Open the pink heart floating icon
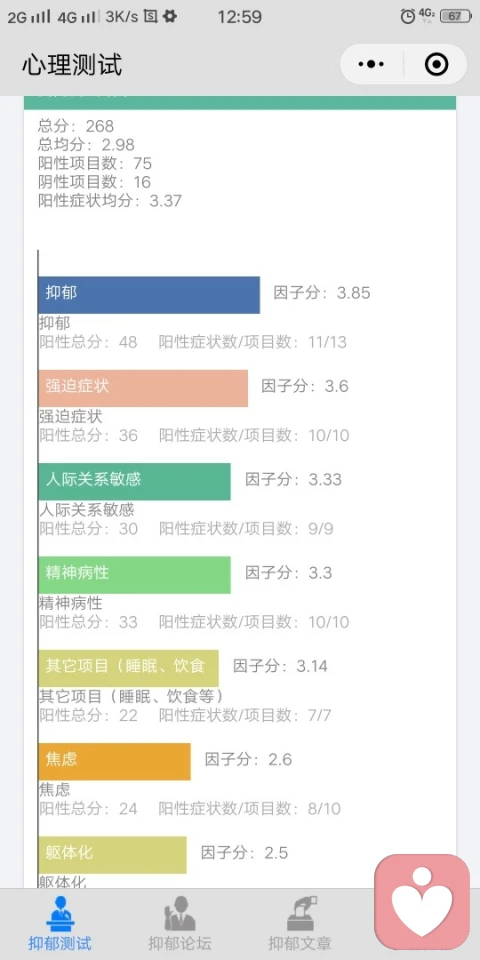This screenshot has width=480, height=960. [422, 902]
